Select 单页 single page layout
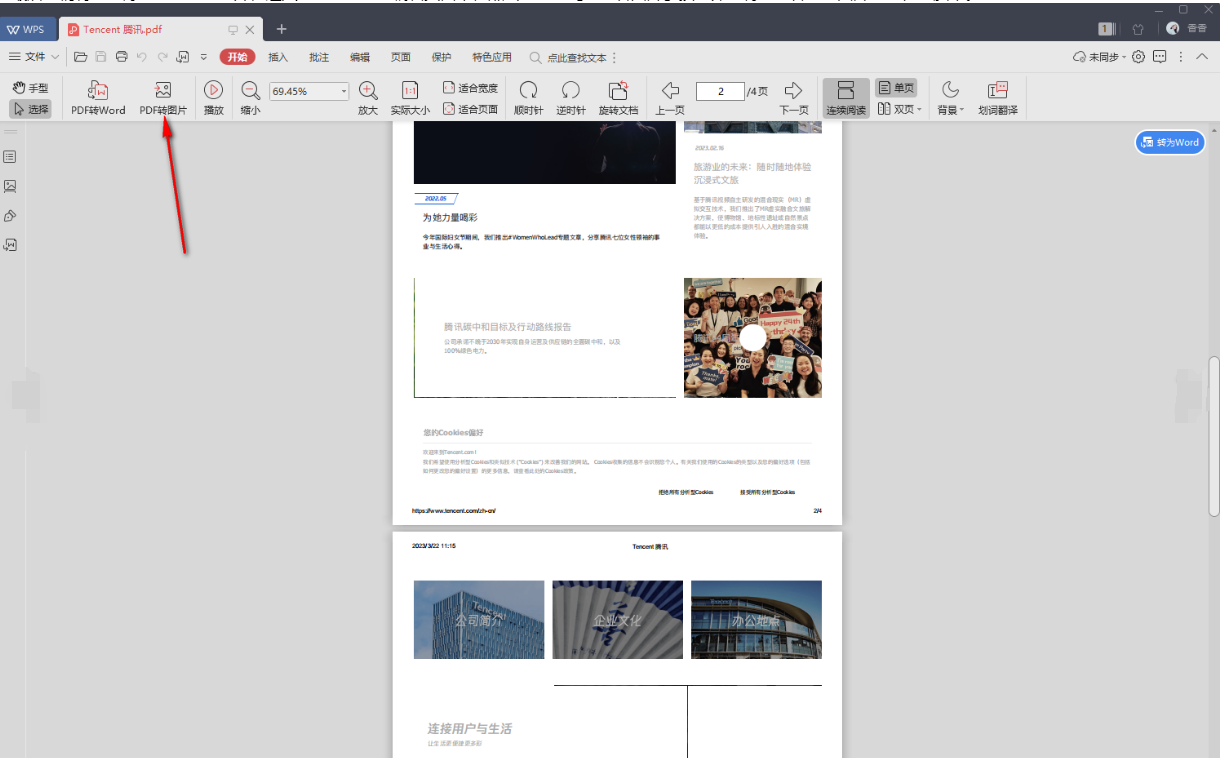 (x=896, y=88)
